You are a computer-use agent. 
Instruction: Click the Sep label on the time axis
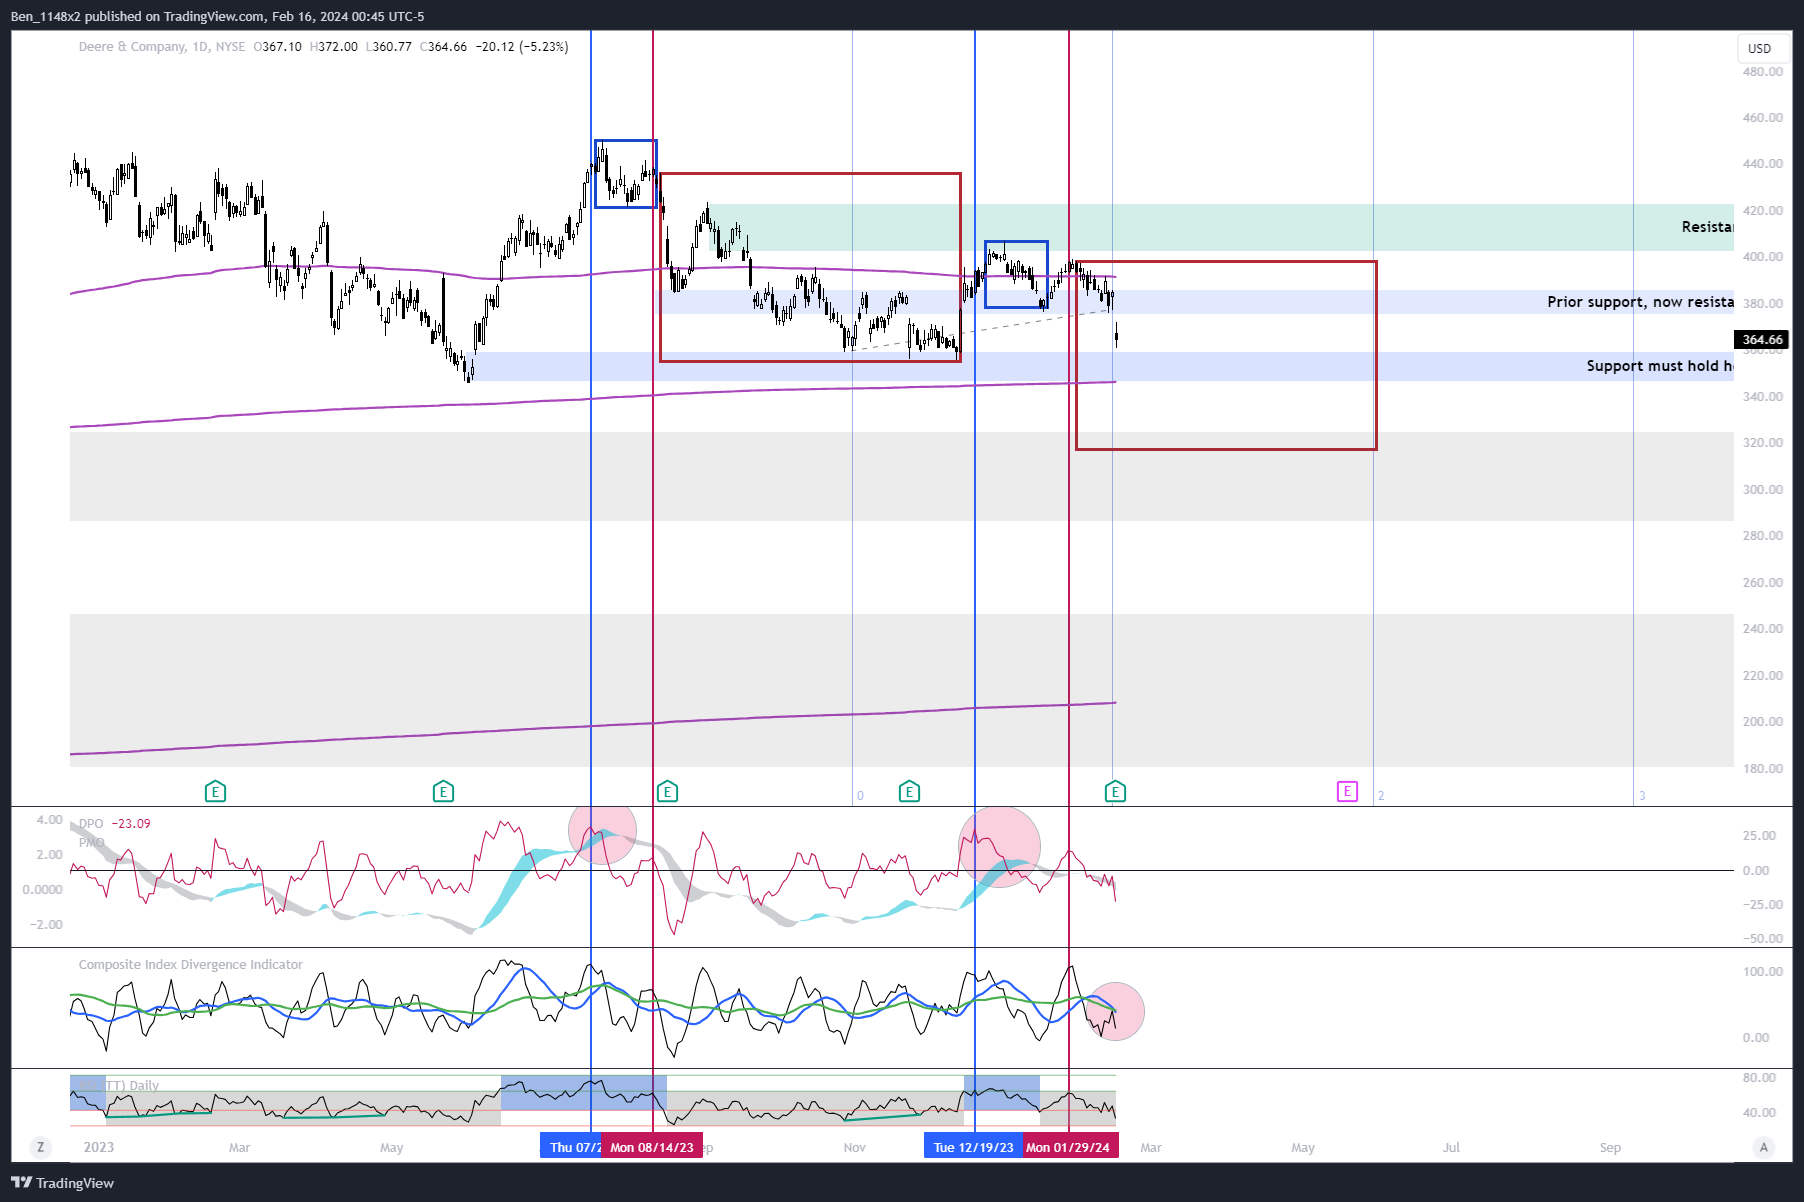(1610, 1148)
